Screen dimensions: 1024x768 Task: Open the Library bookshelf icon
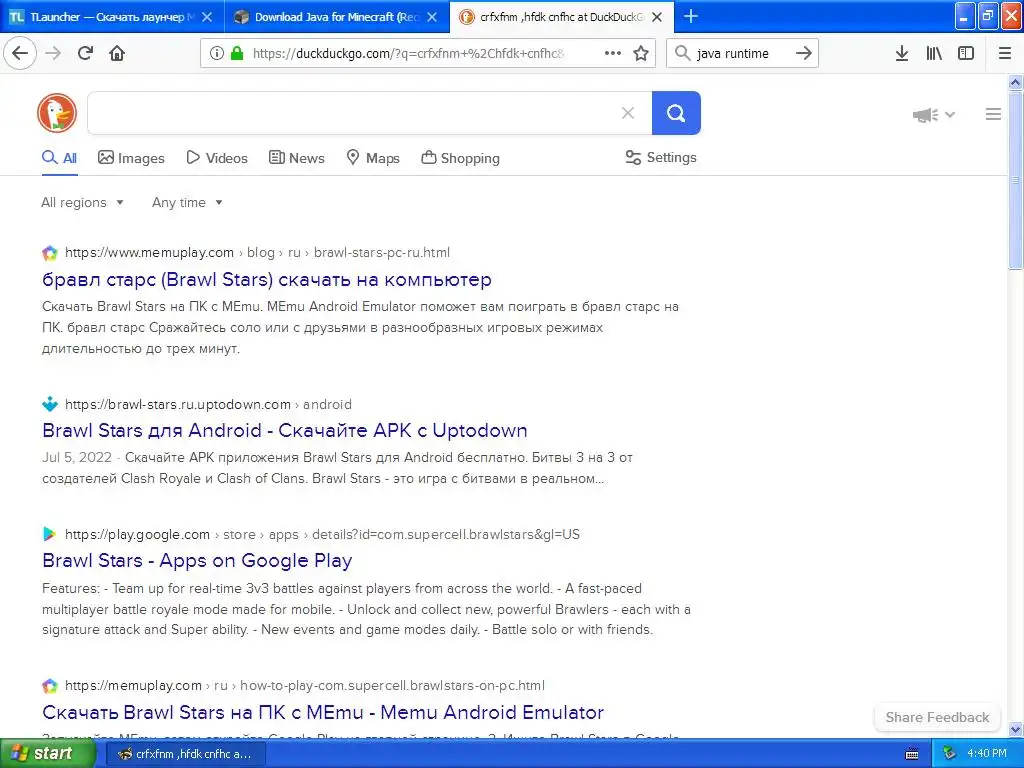pos(934,53)
